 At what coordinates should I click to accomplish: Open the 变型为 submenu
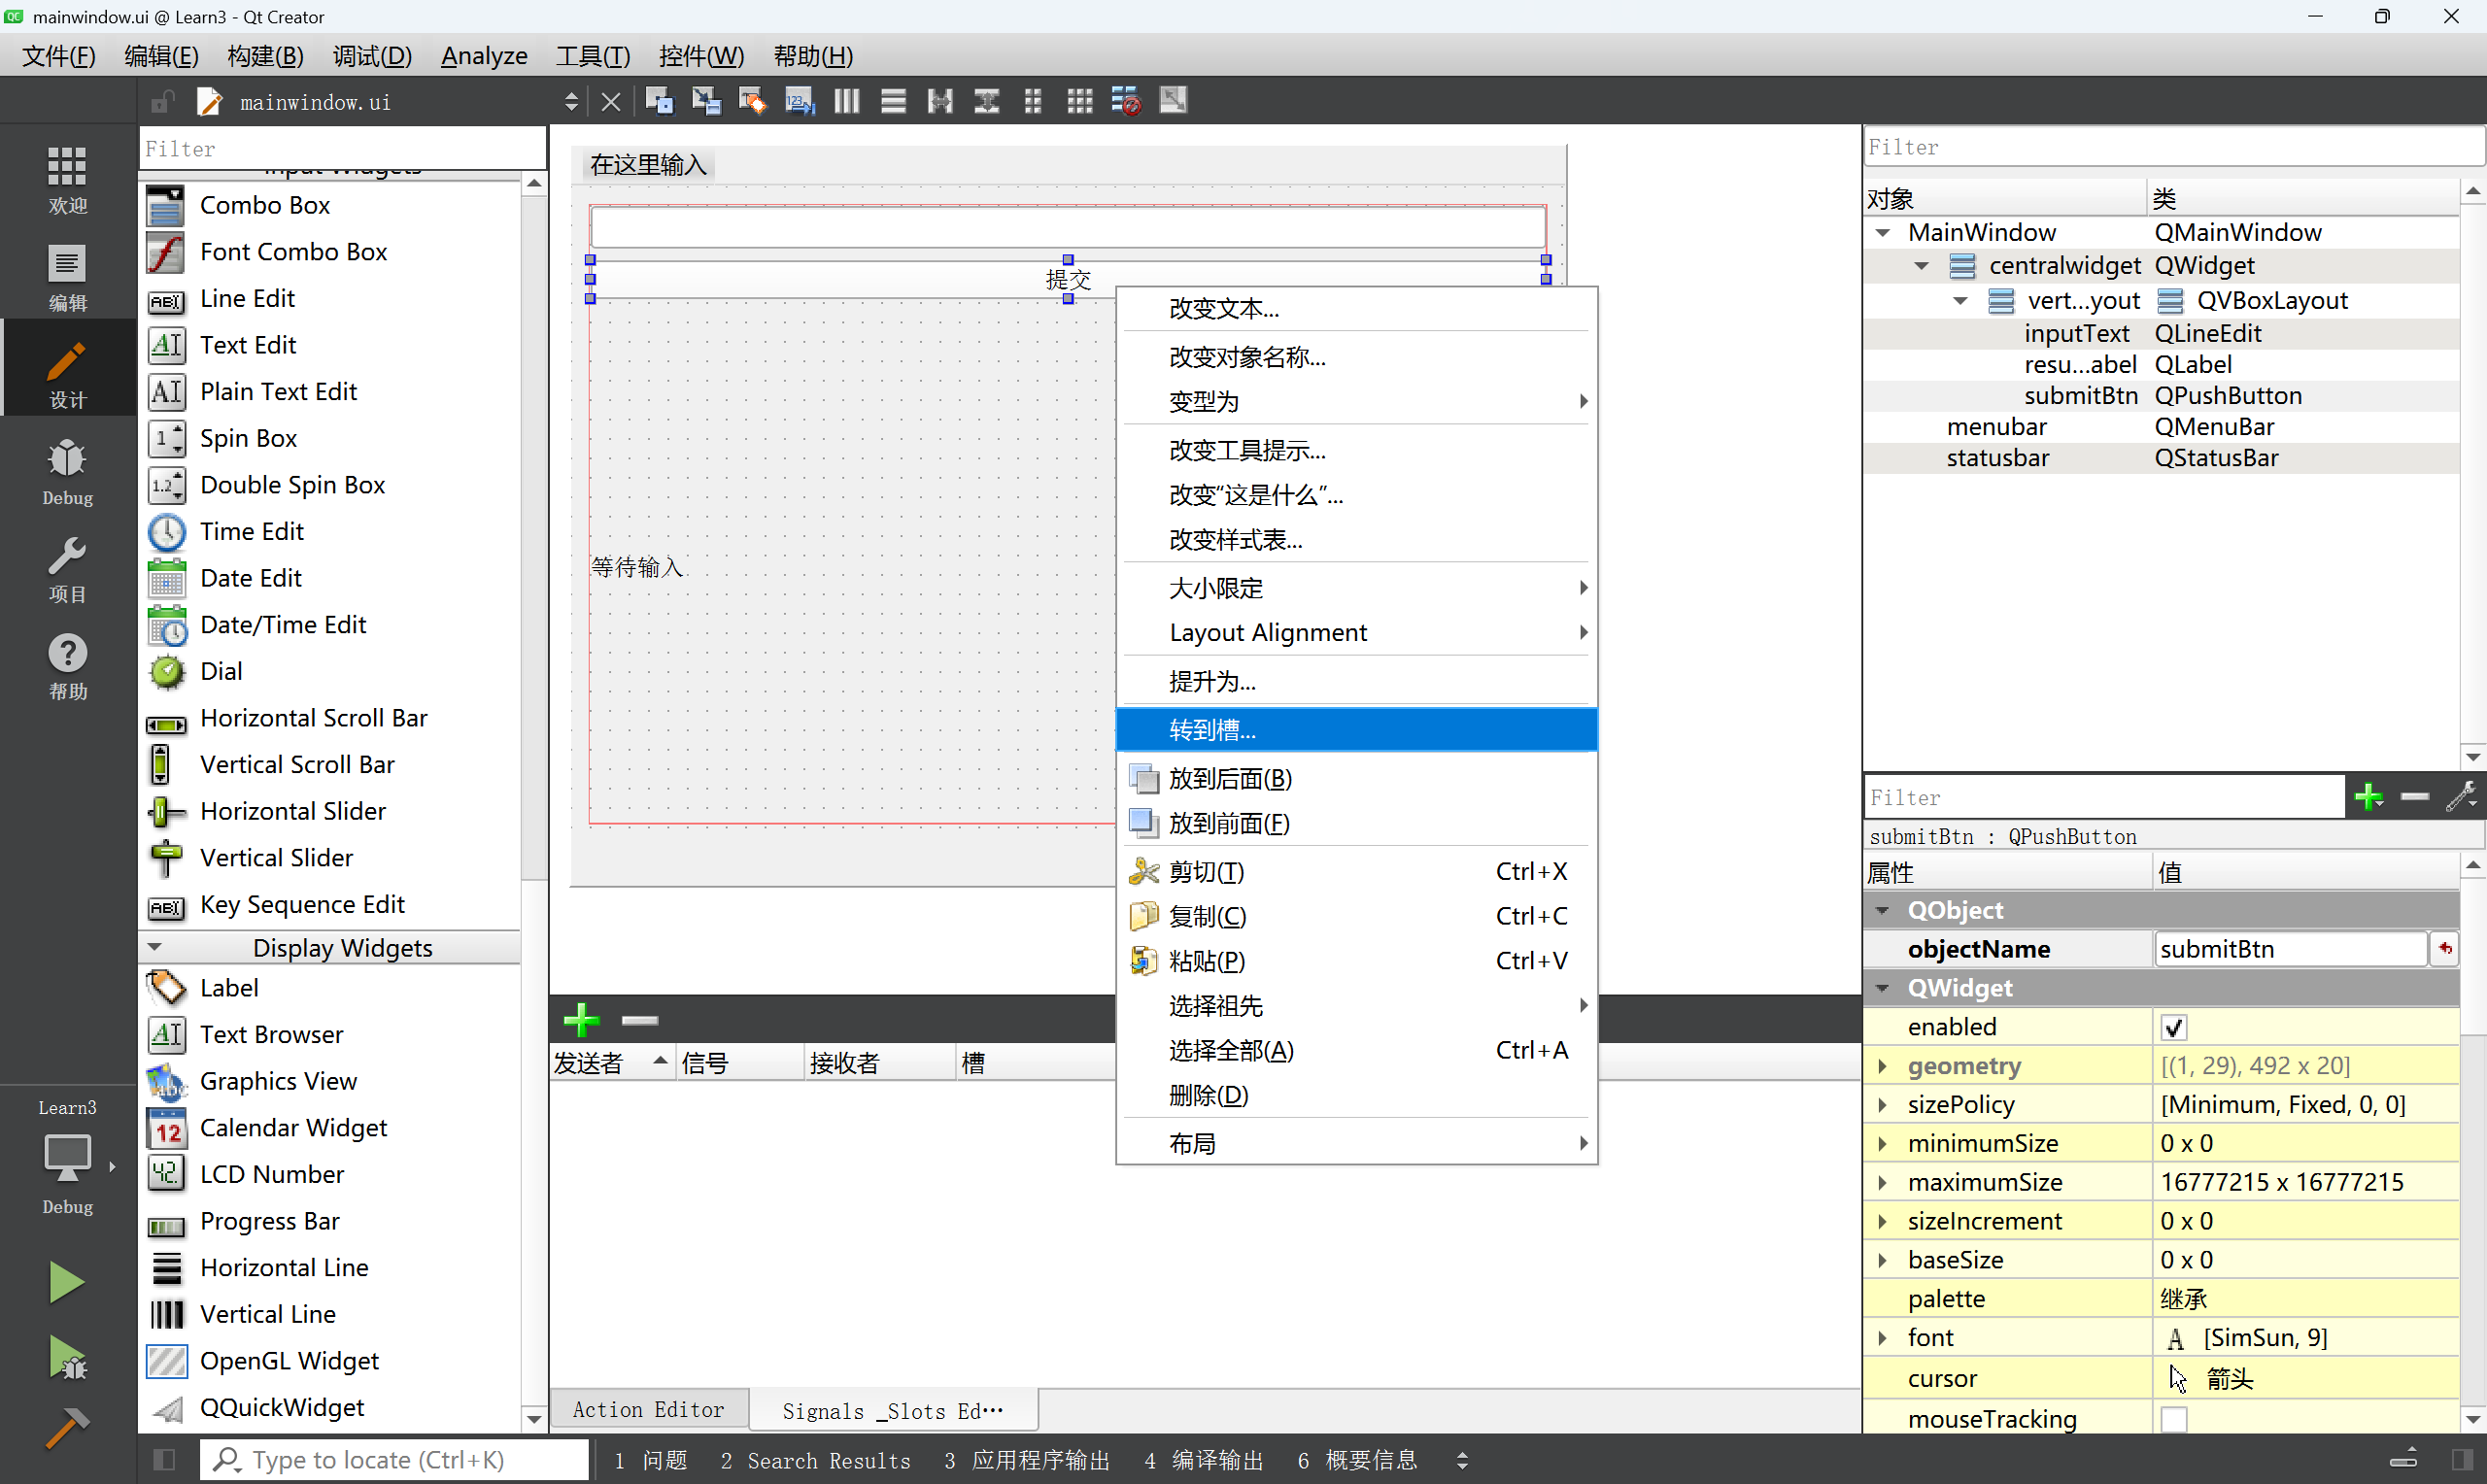point(1356,402)
